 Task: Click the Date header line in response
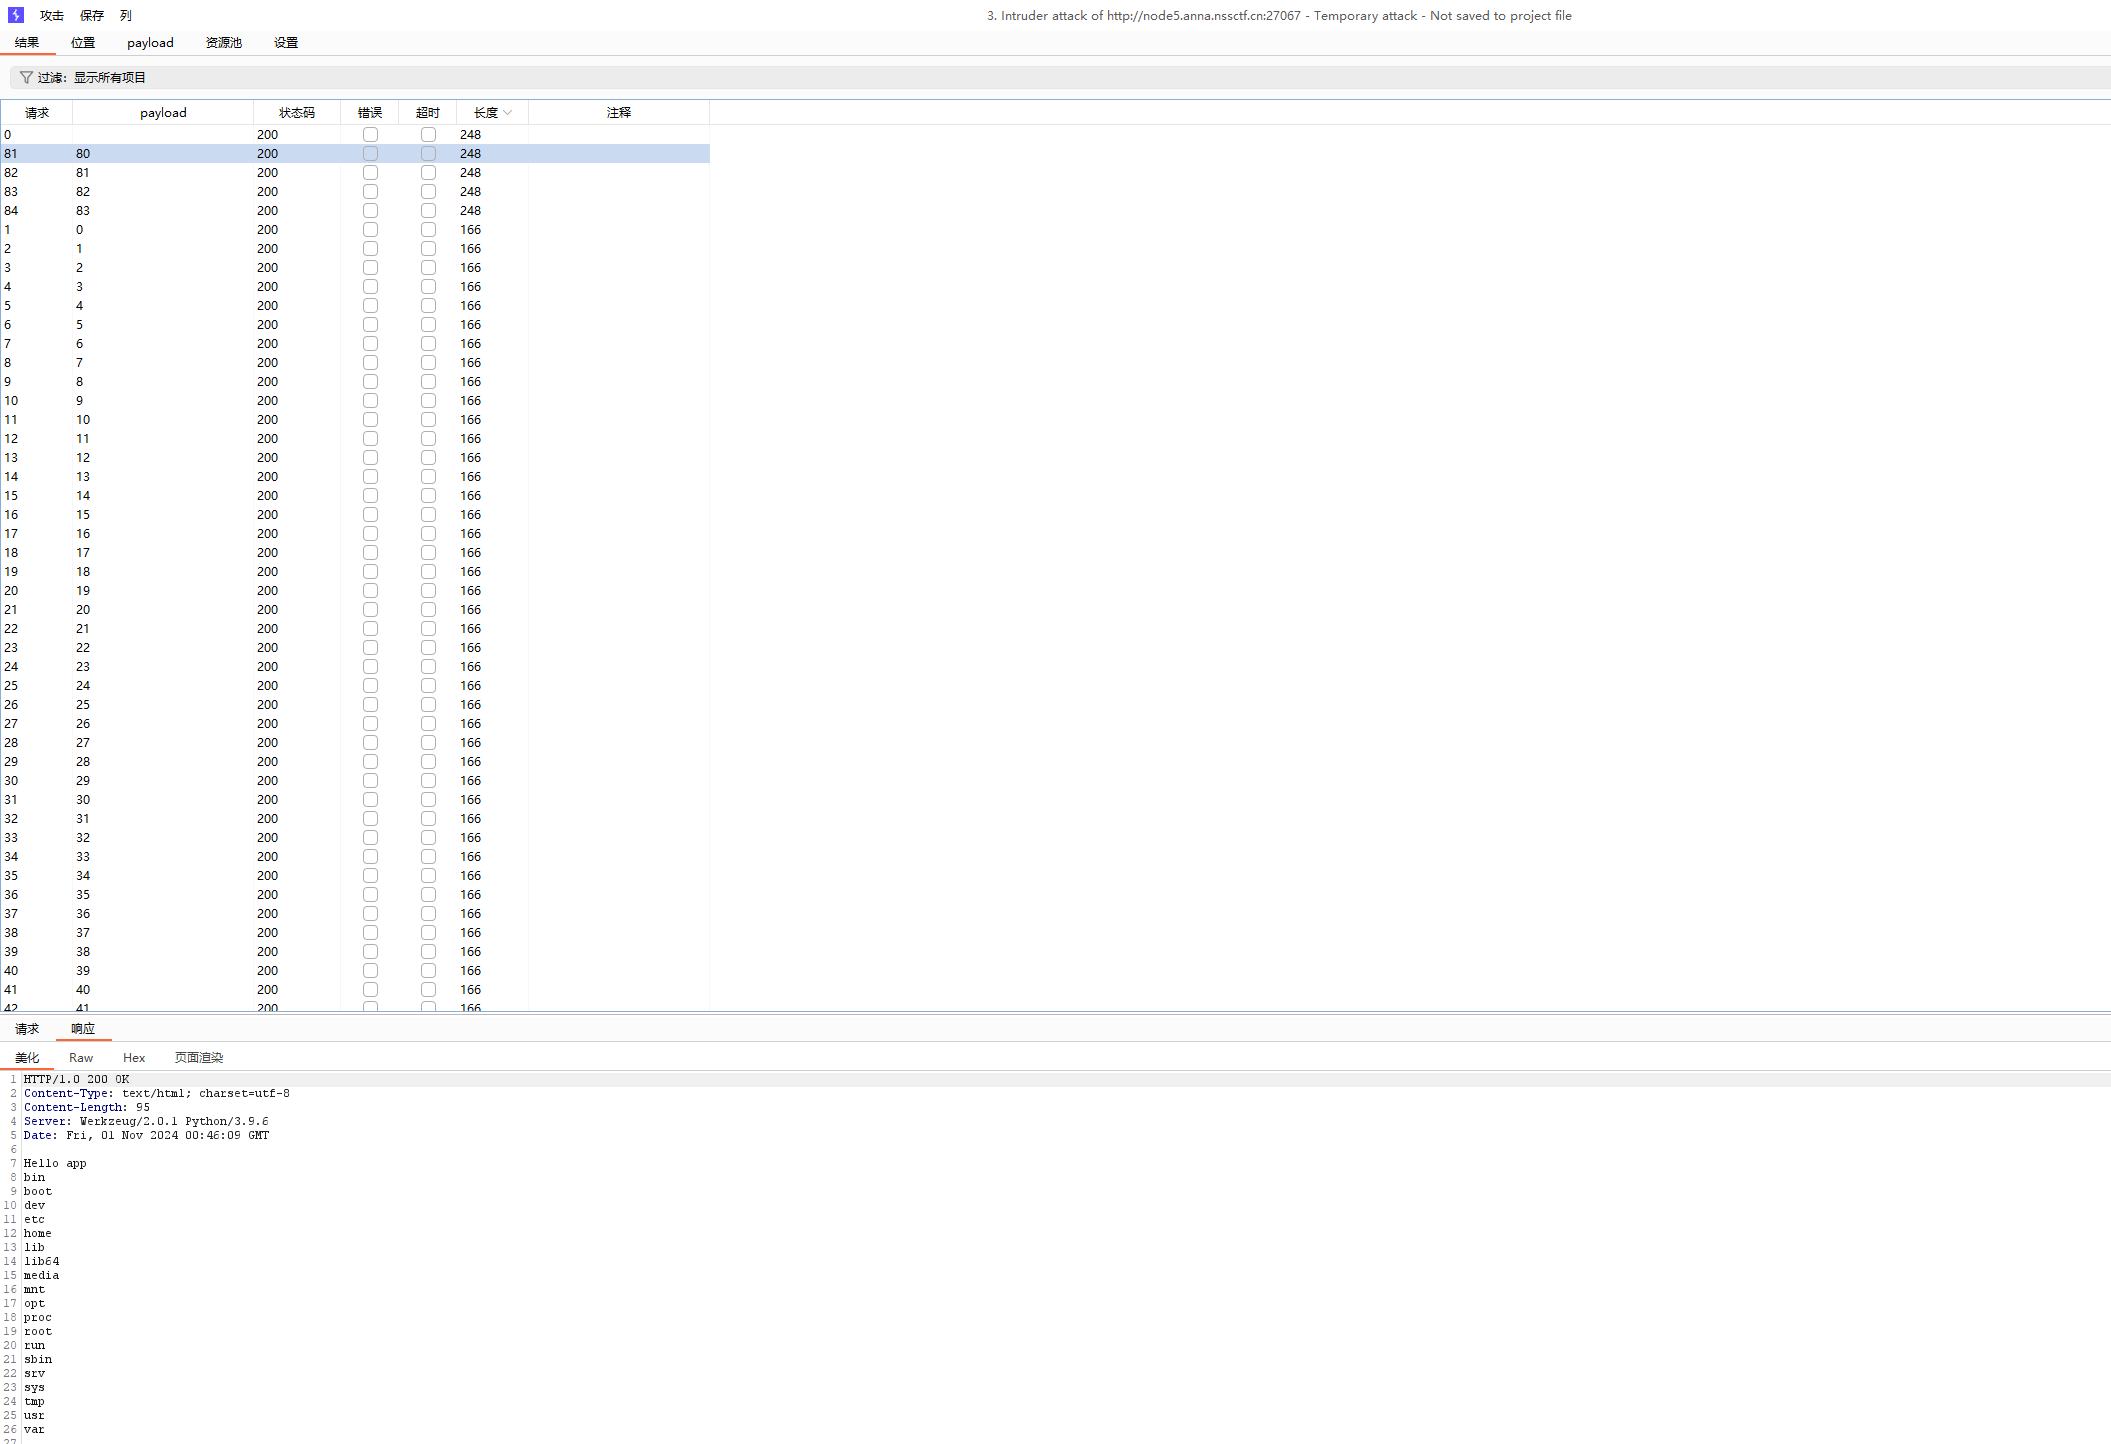tap(146, 1135)
